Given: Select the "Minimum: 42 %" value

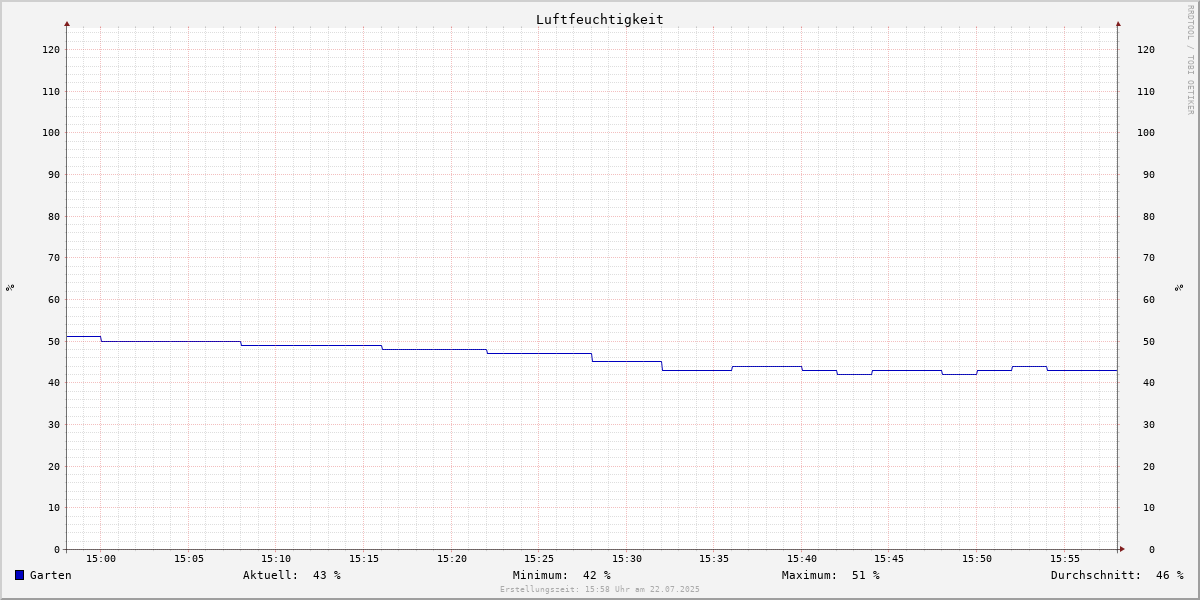Looking at the screenshot, I should click(562, 575).
